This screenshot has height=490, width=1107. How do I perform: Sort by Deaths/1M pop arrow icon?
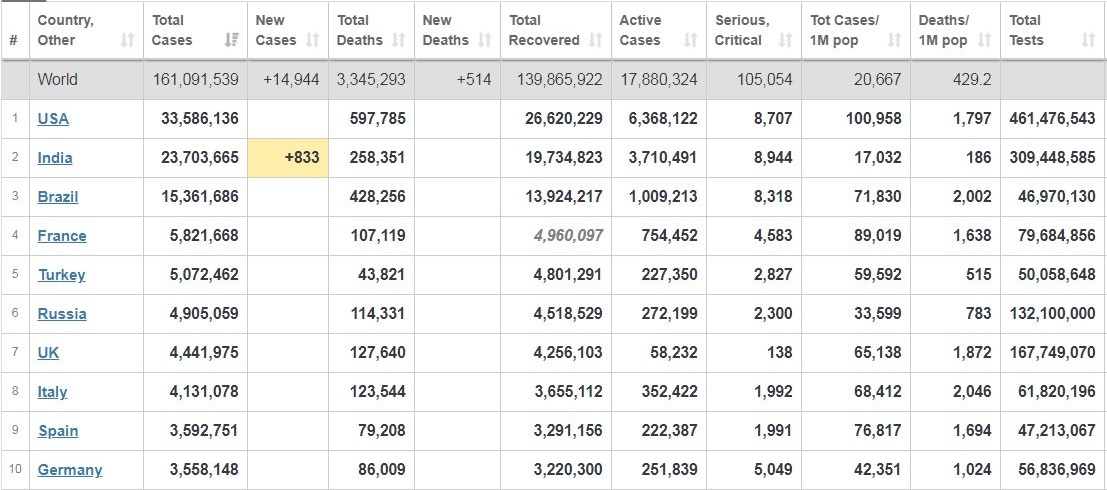(x=985, y=40)
